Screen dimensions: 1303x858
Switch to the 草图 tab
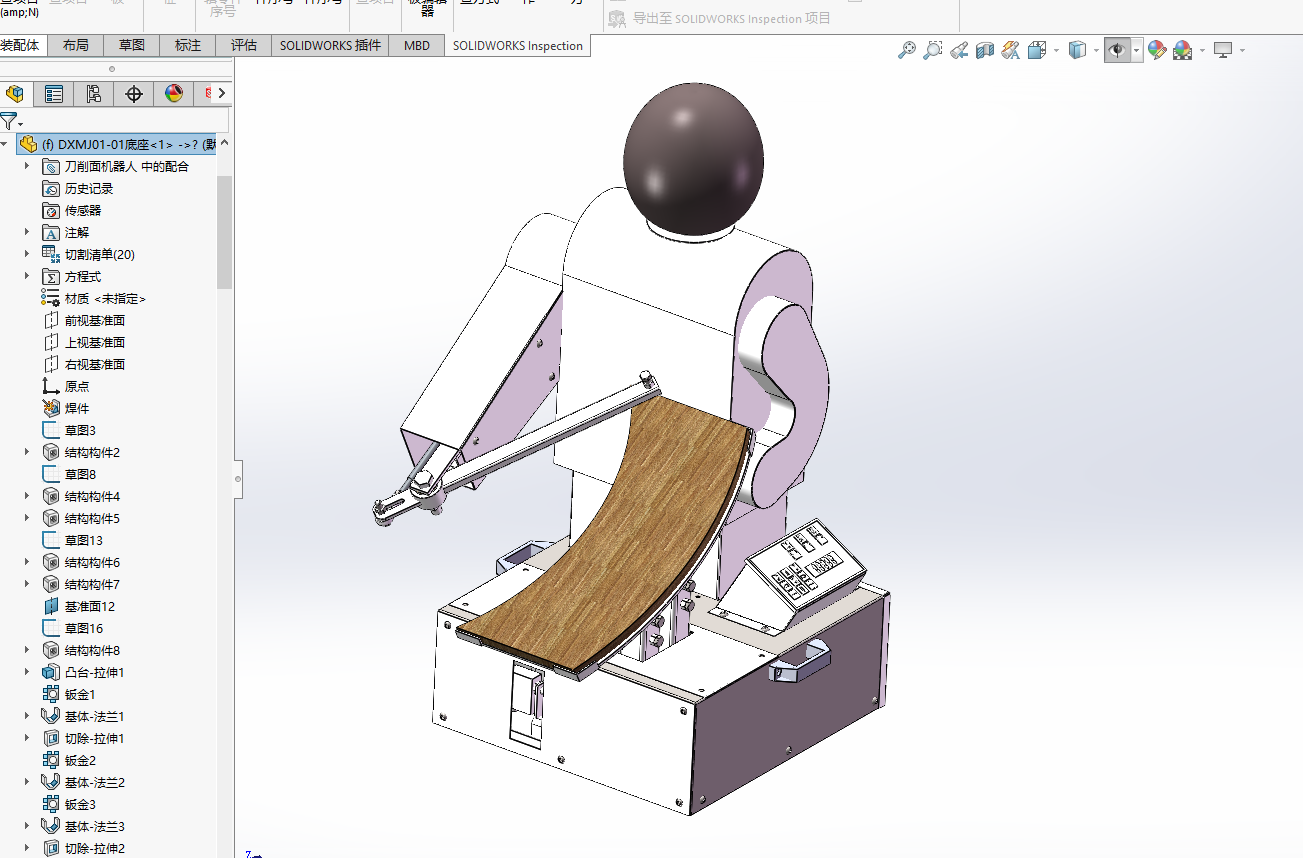(131, 45)
